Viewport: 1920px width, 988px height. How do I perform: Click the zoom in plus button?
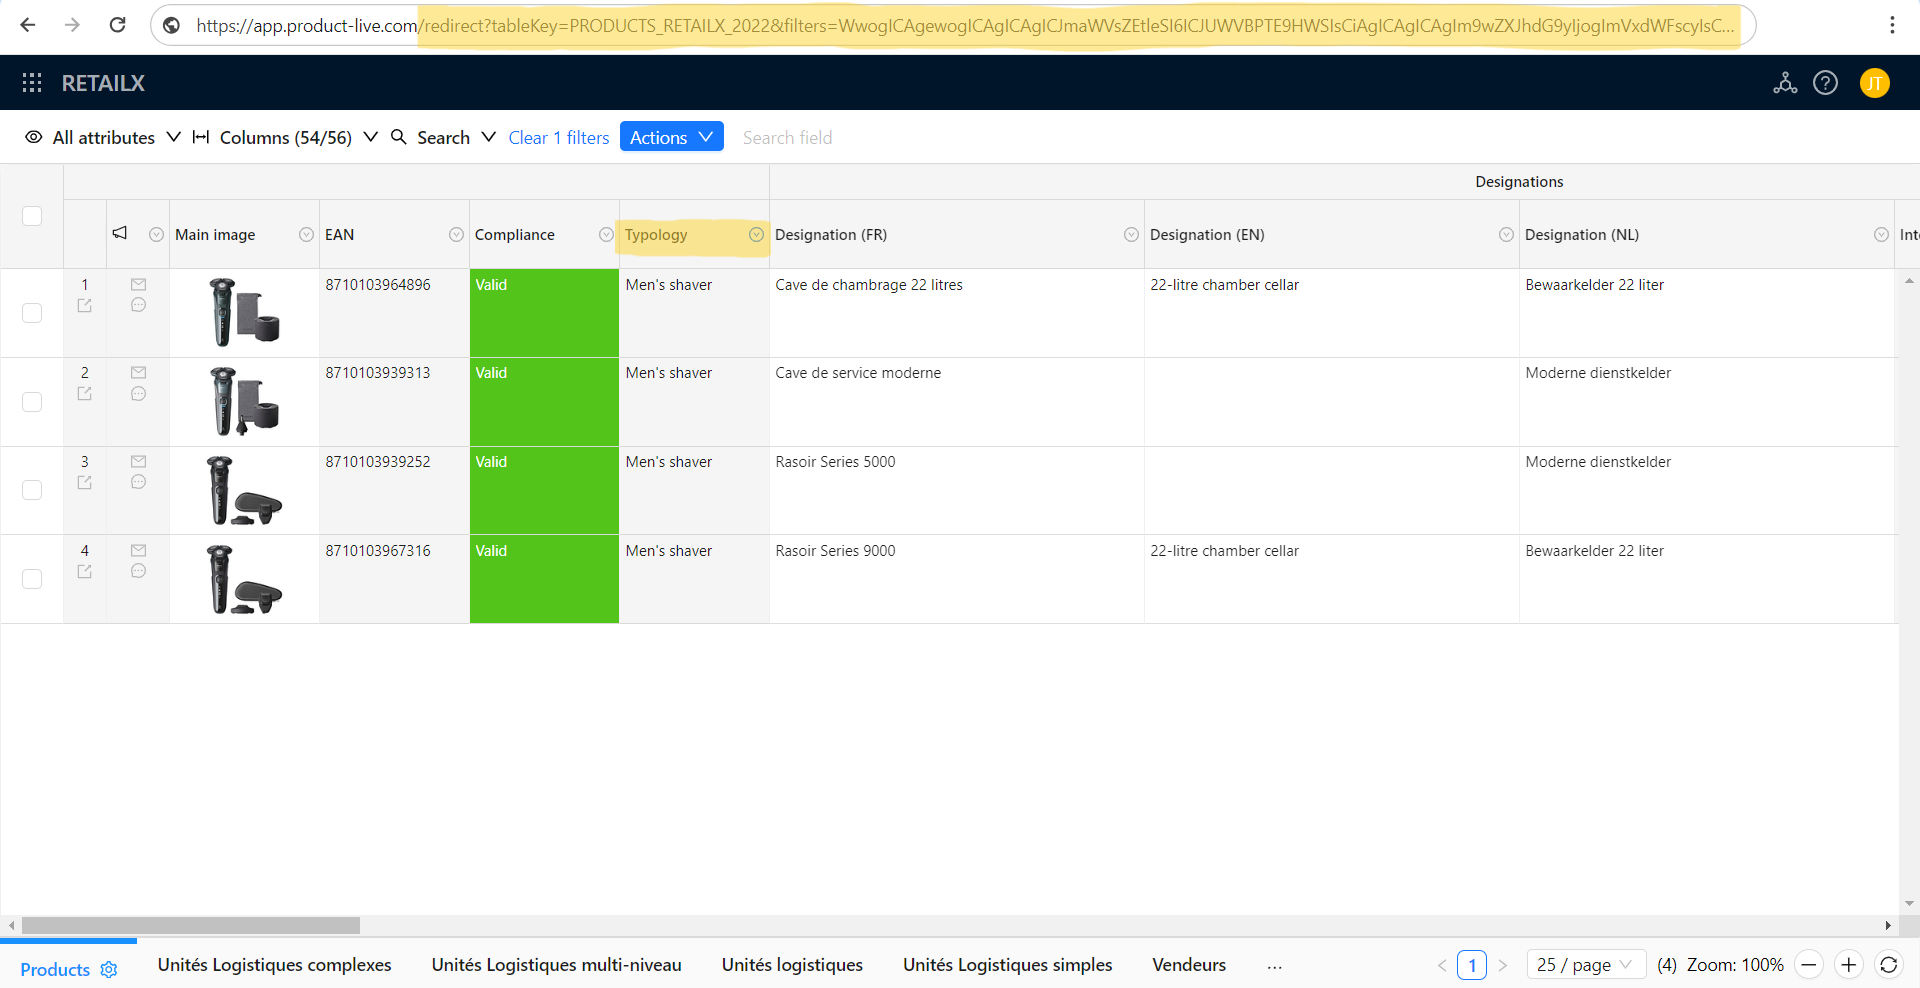1849,965
